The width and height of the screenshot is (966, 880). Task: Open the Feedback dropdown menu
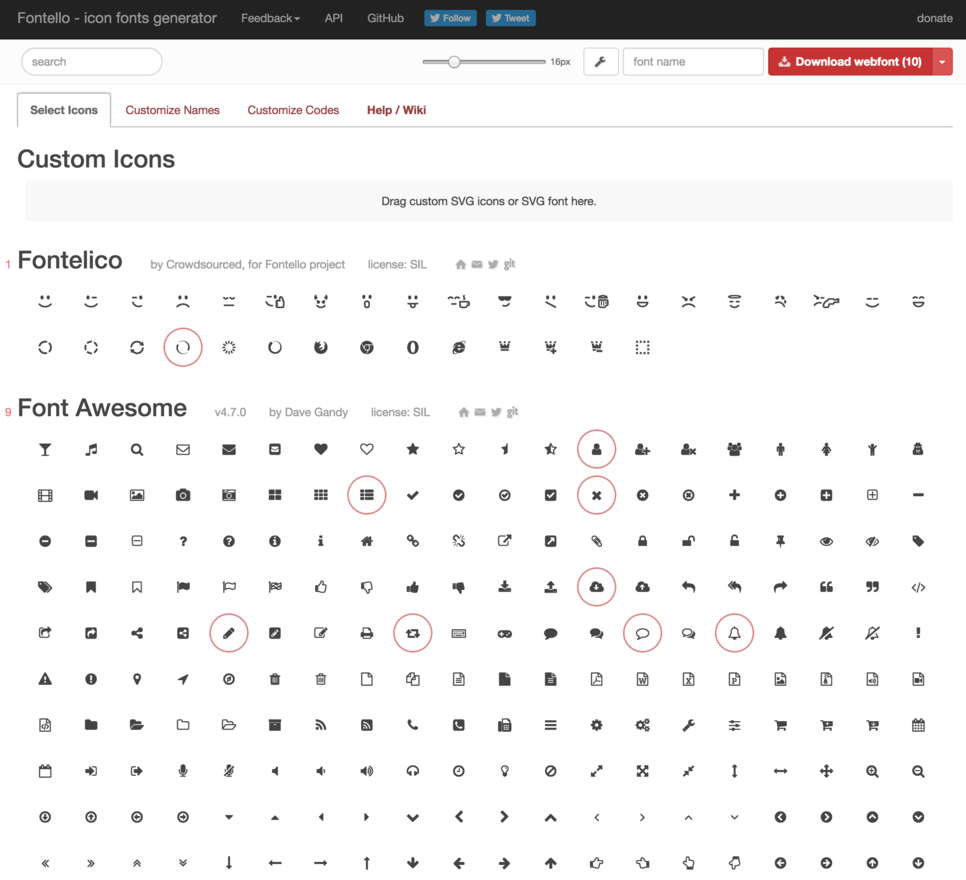click(270, 18)
